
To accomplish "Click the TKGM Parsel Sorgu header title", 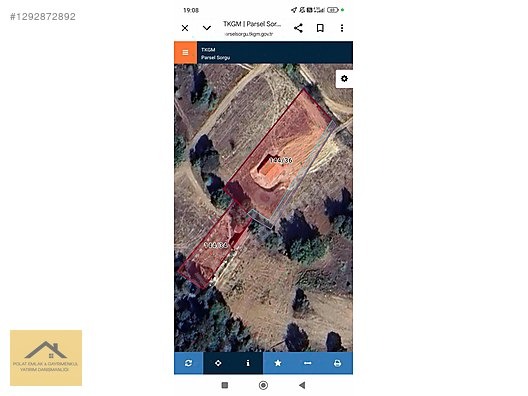I will (216, 54).
